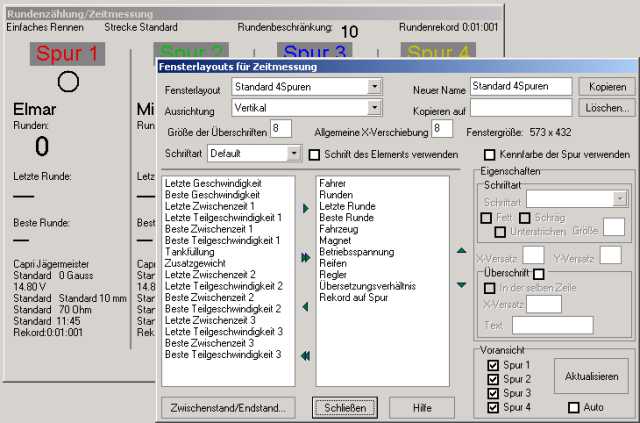Click the Kopieren button
The width and height of the screenshot is (640, 423).
(x=606, y=87)
